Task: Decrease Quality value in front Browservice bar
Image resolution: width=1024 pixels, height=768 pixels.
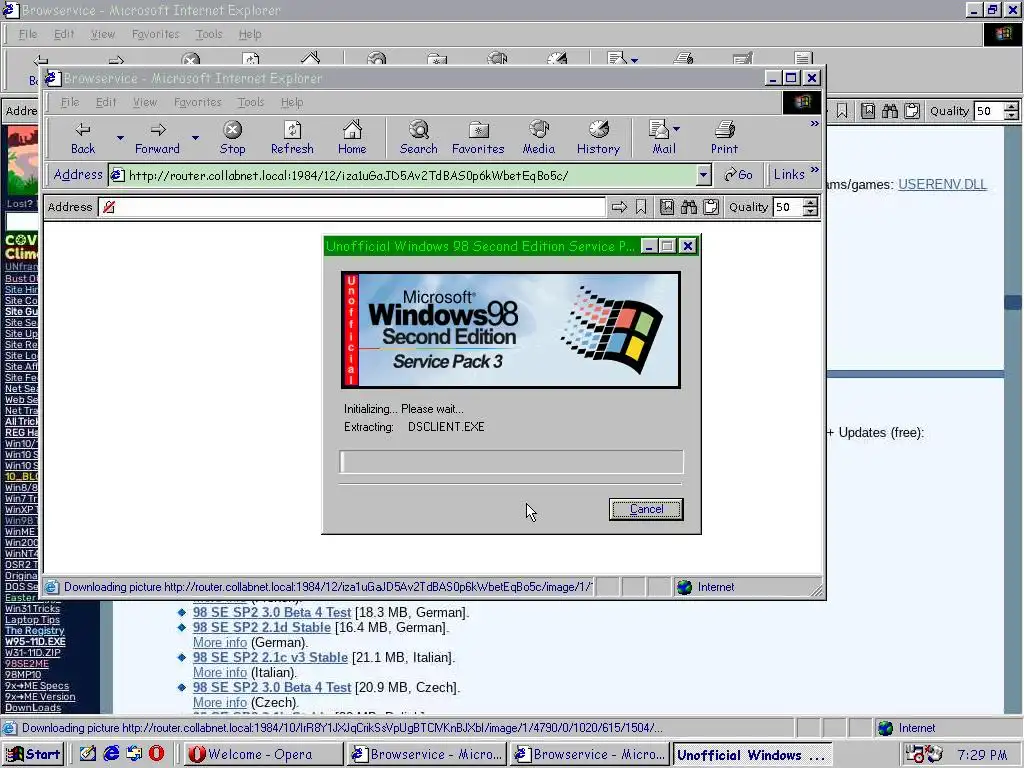Action: pos(810,212)
